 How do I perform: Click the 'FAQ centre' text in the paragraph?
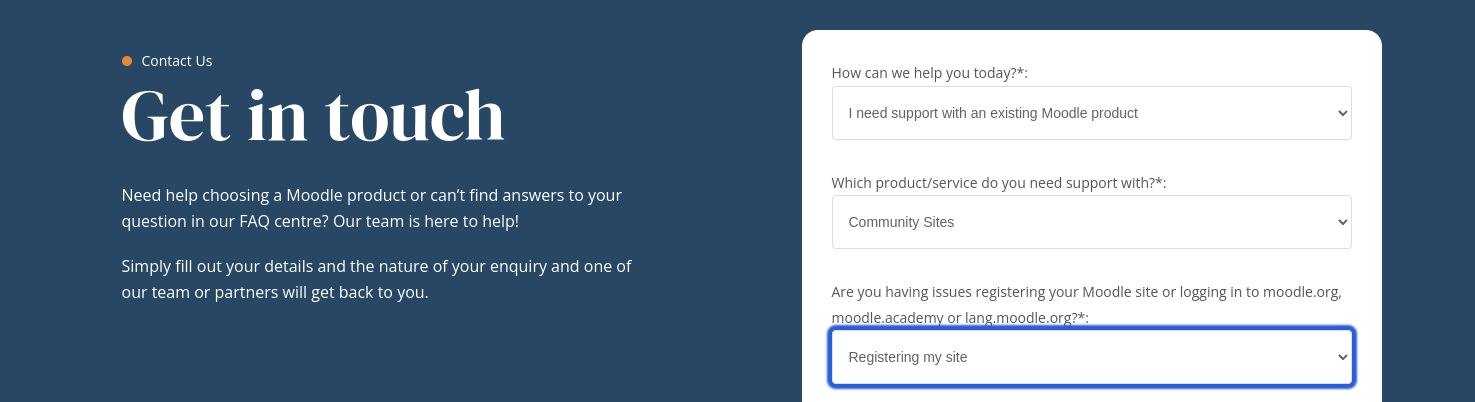(279, 221)
